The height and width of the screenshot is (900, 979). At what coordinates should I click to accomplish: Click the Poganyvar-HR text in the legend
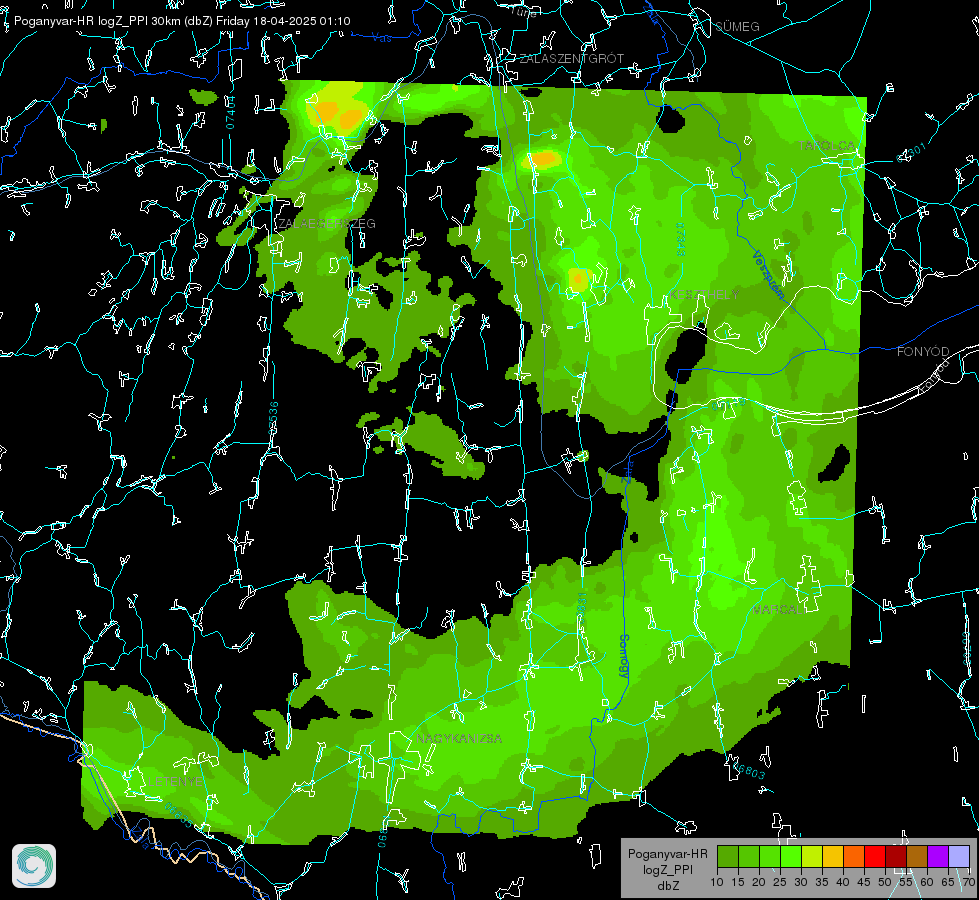coord(667,854)
